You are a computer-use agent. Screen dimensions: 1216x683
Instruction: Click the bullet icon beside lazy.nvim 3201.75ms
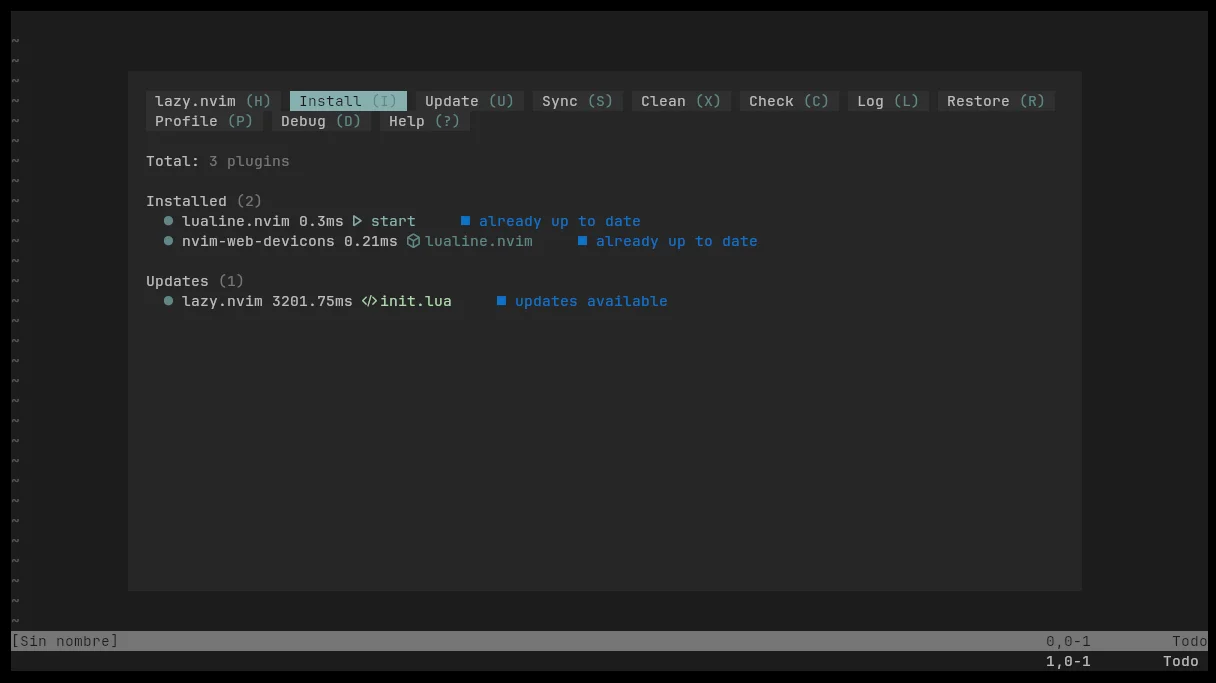pyautogui.click(x=168, y=301)
